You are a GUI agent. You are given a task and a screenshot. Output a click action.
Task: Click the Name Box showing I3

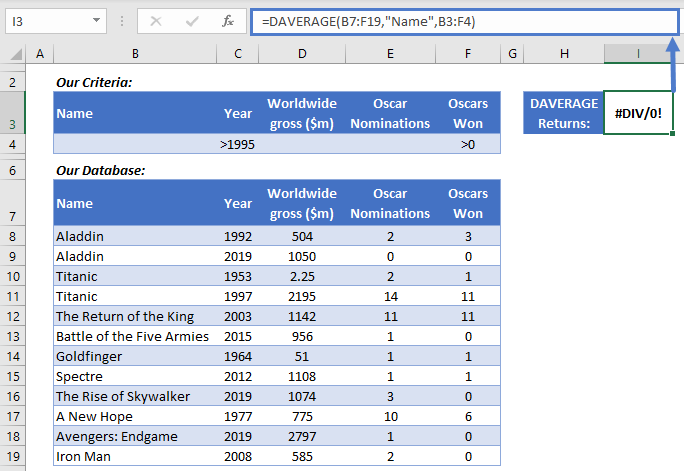tap(56, 21)
